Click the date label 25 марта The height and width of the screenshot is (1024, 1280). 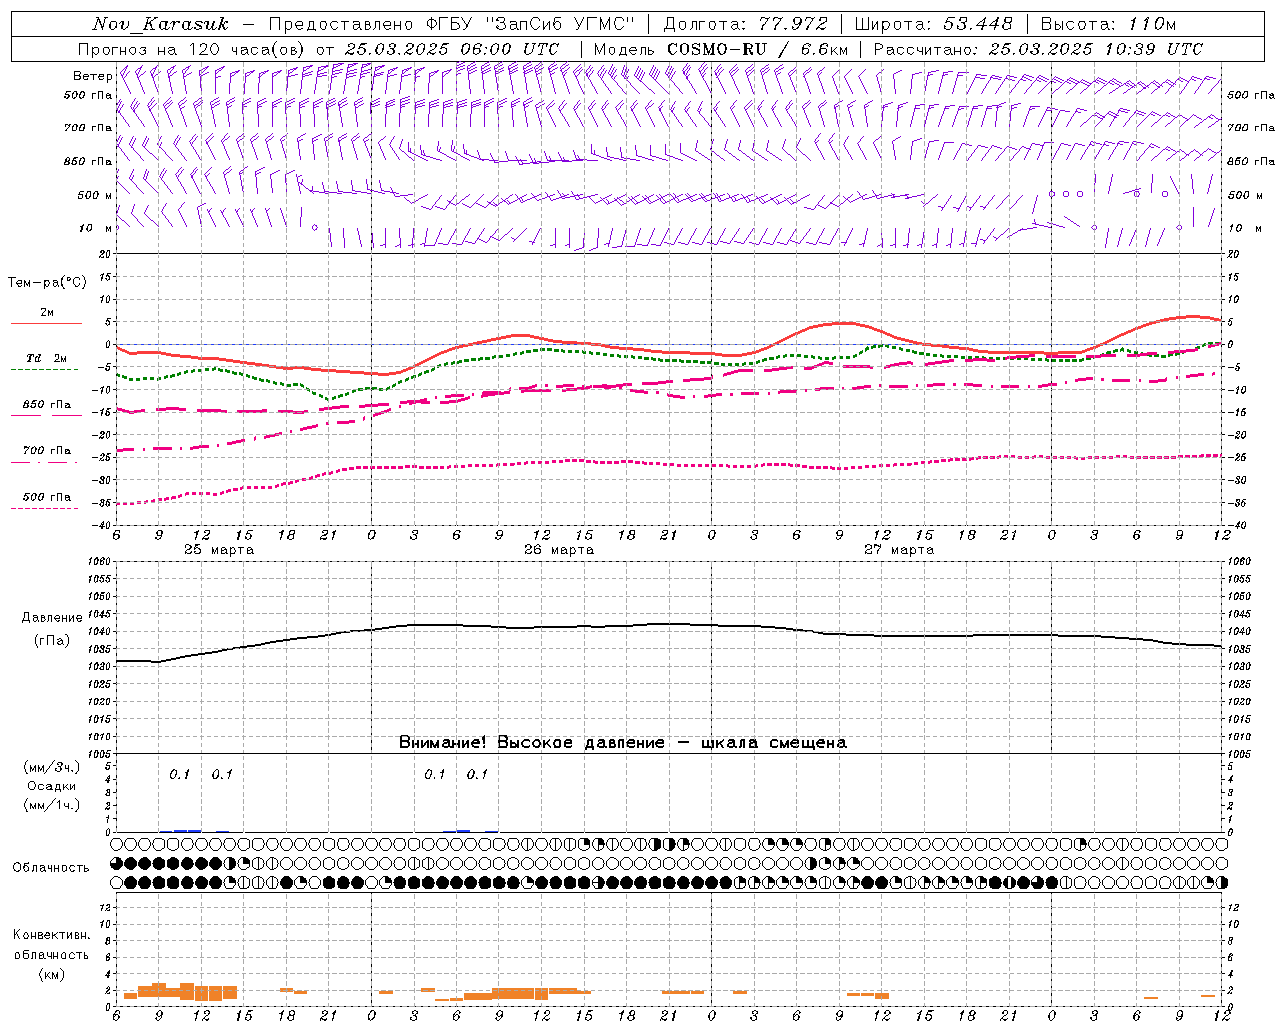(219, 550)
